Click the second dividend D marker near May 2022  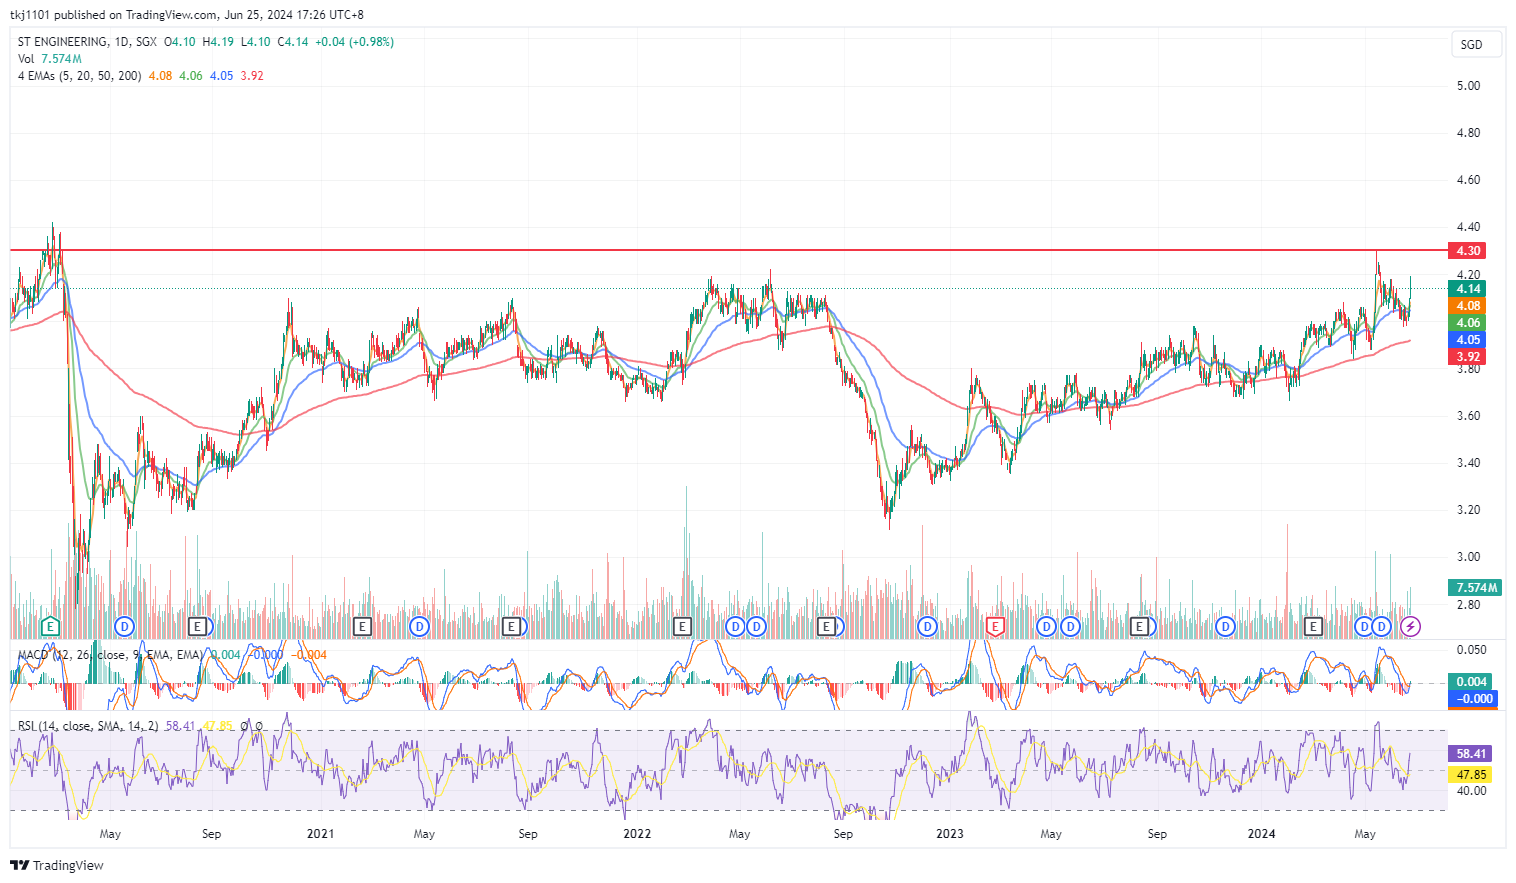point(756,627)
